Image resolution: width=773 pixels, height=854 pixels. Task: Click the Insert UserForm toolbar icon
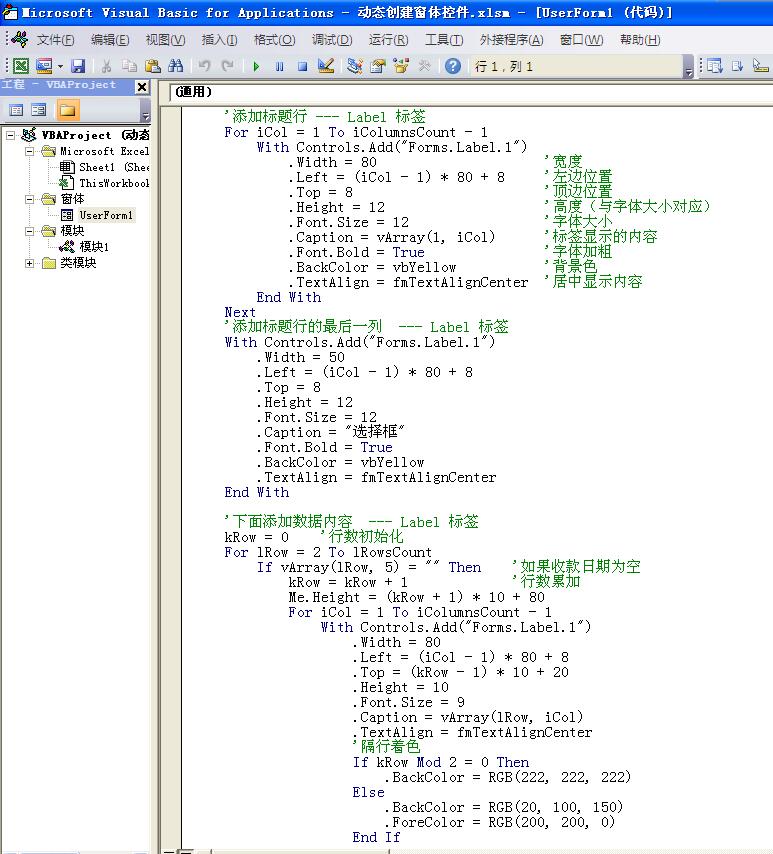coord(44,66)
